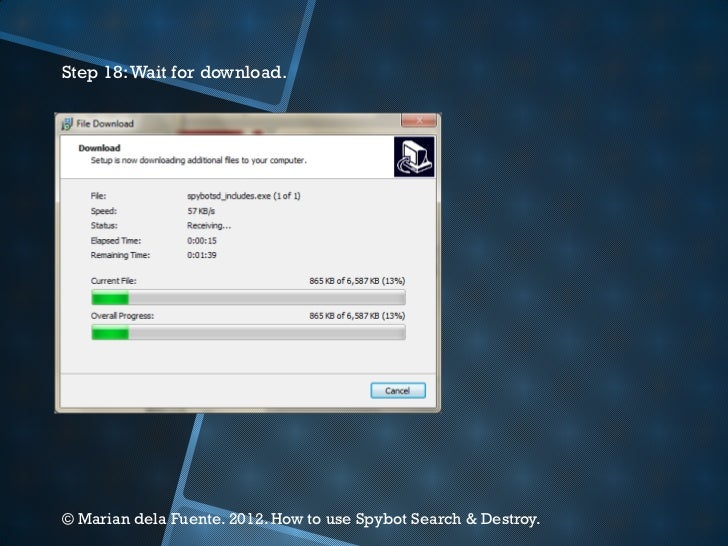Click the Overall Progress size text
Image resolution: width=728 pixels, height=546 pixels.
[357, 316]
